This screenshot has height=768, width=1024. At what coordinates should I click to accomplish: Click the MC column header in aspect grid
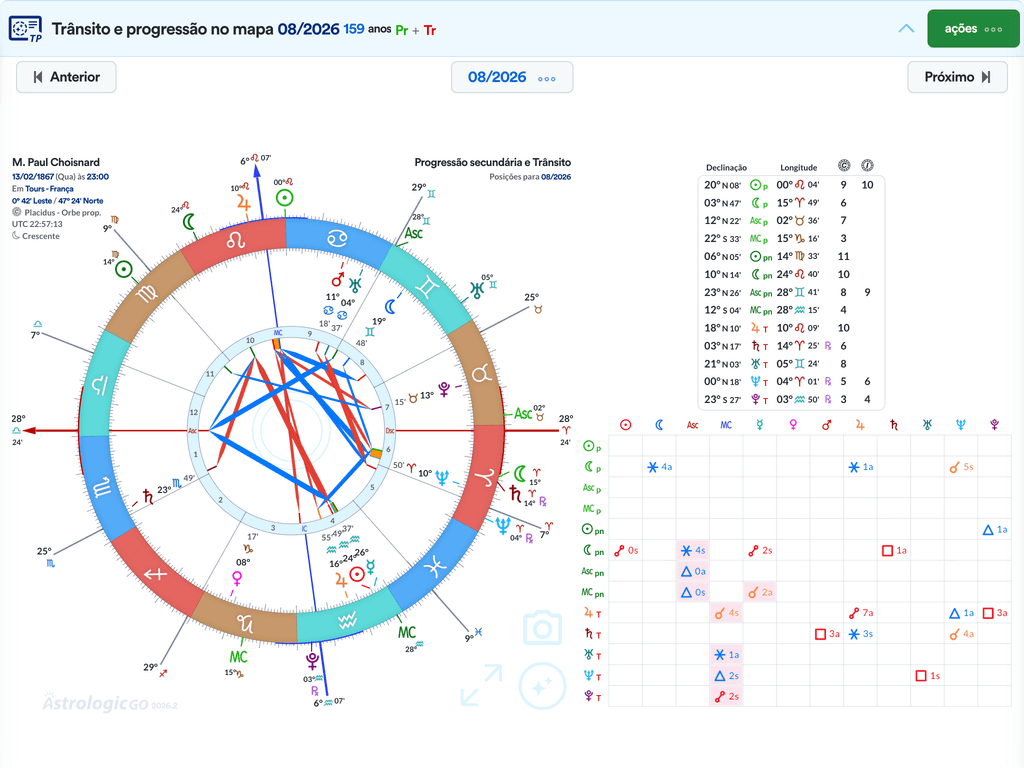click(x=726, y=425)
